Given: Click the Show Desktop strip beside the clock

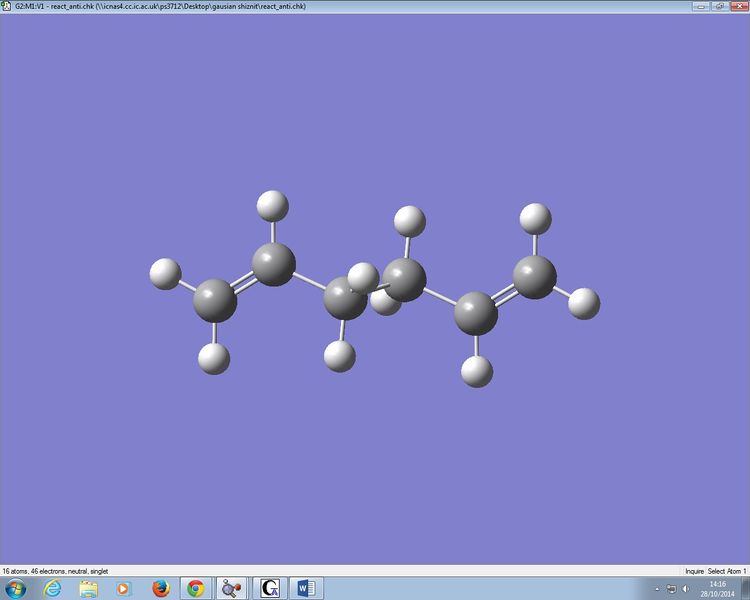Looking at the screenshot, I should [x=745, y=588].
